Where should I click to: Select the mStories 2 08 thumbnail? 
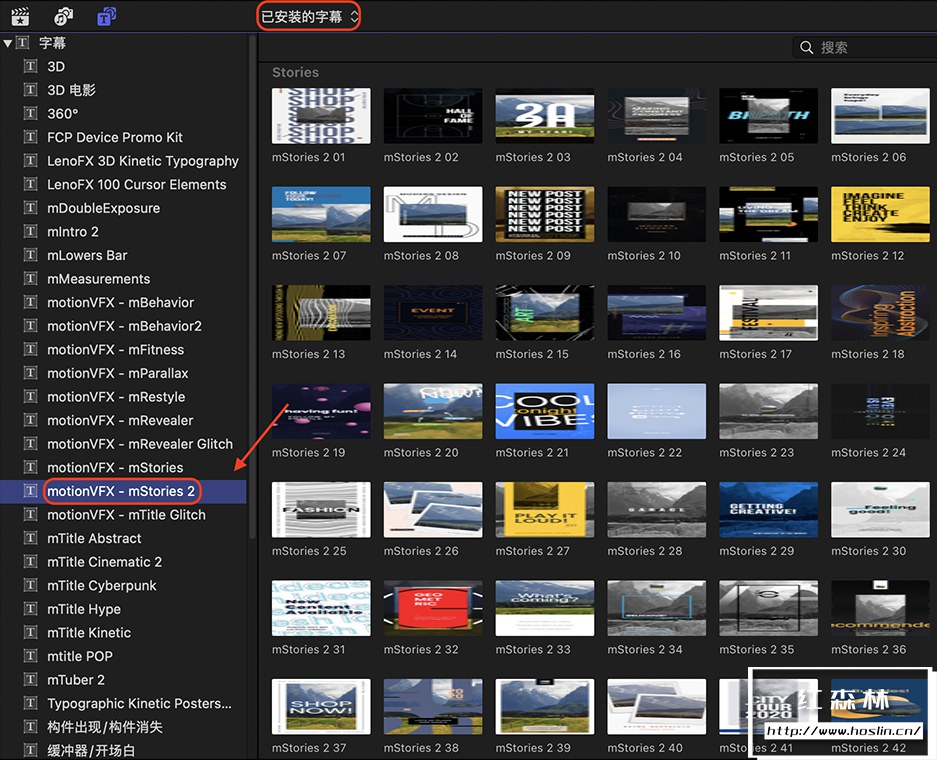point(433,214)
